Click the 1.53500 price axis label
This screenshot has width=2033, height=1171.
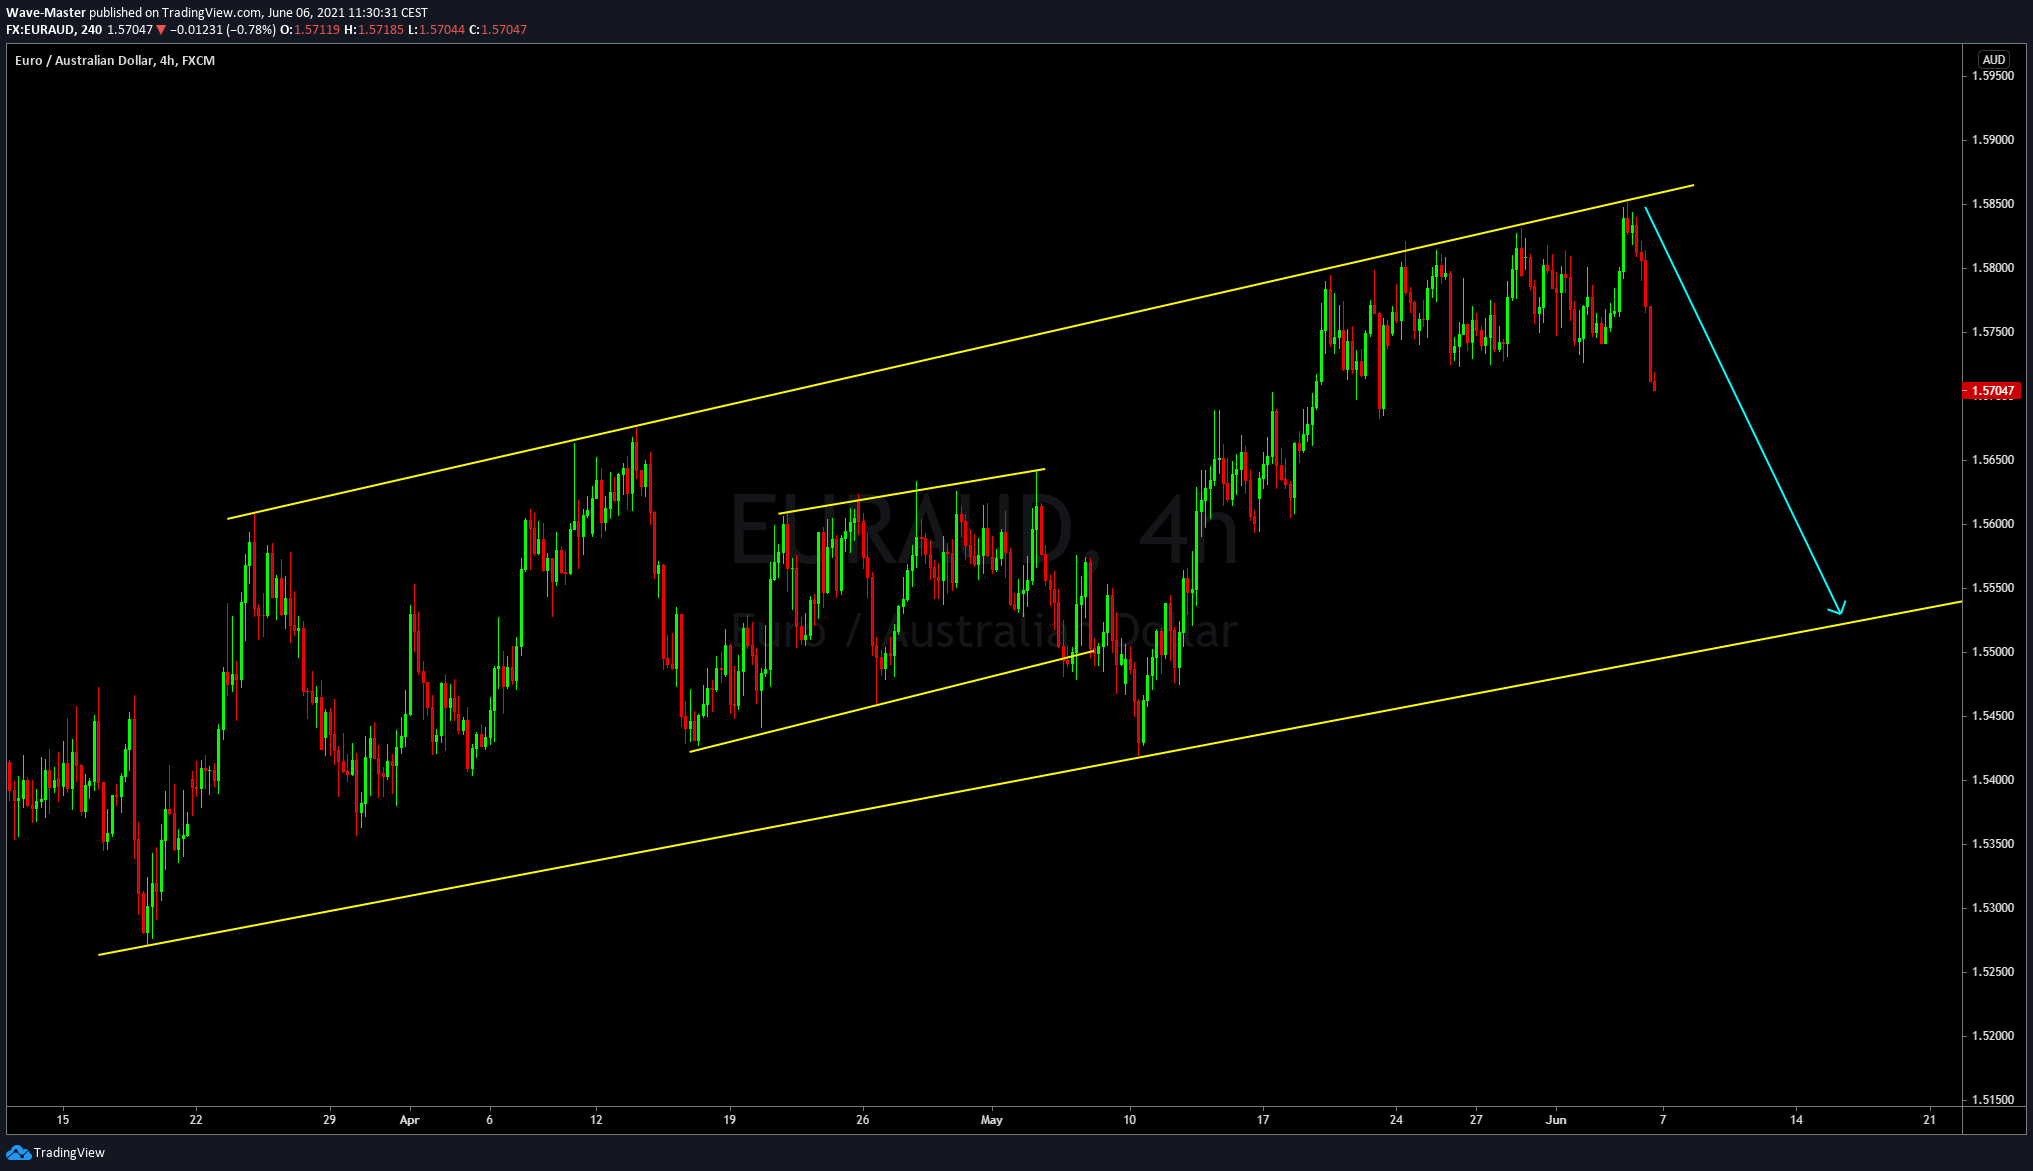1993,844
